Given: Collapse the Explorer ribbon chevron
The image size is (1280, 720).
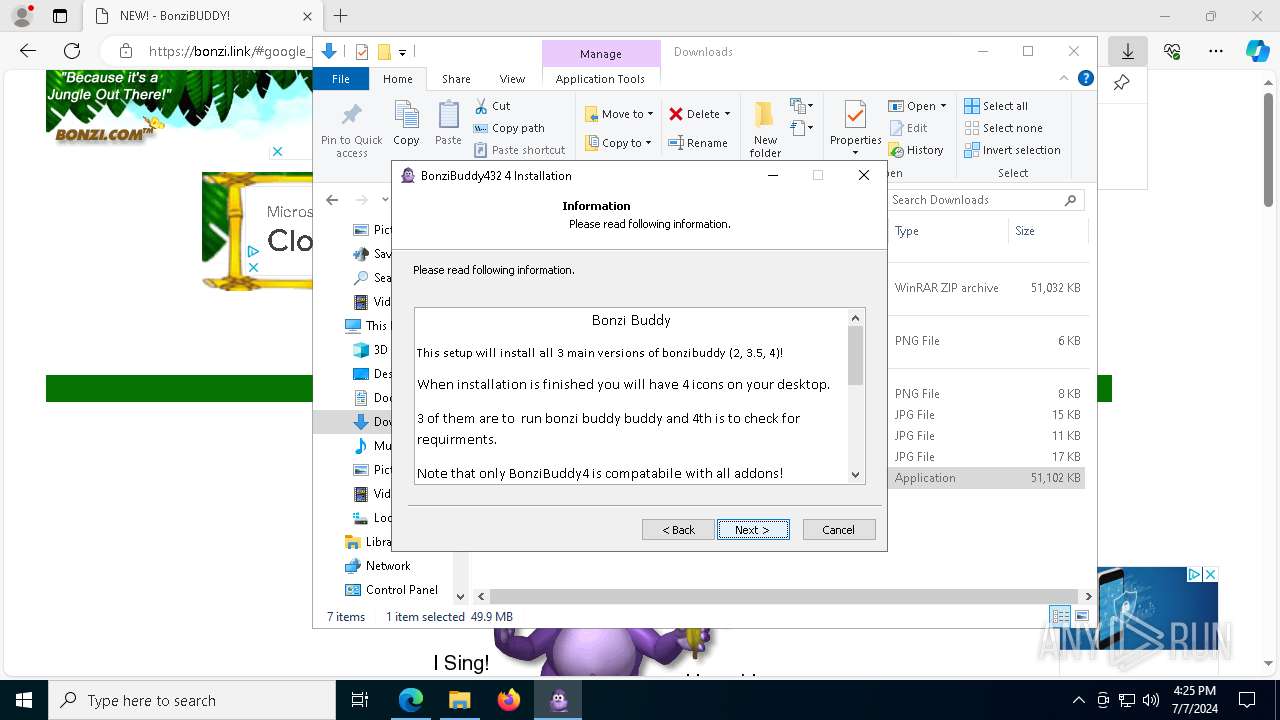Looking at the screenshot, I should click(1064, 78).
